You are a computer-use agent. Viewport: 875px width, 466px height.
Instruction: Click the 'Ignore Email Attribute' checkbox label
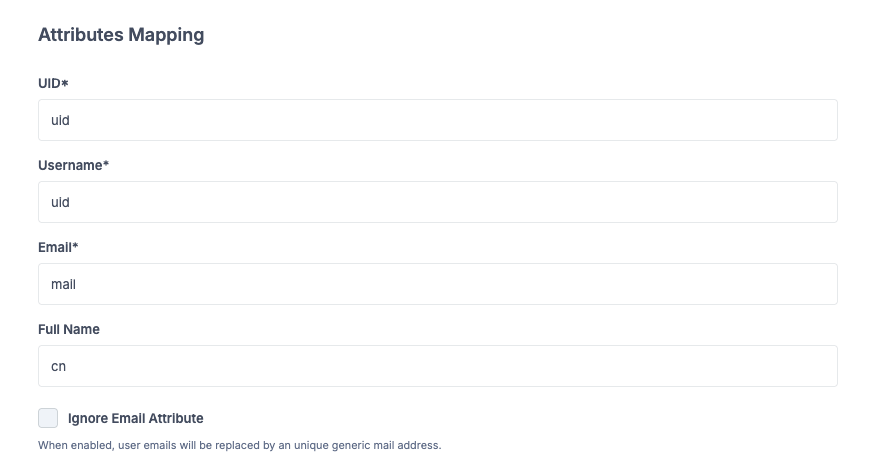(x=136, y=418)
